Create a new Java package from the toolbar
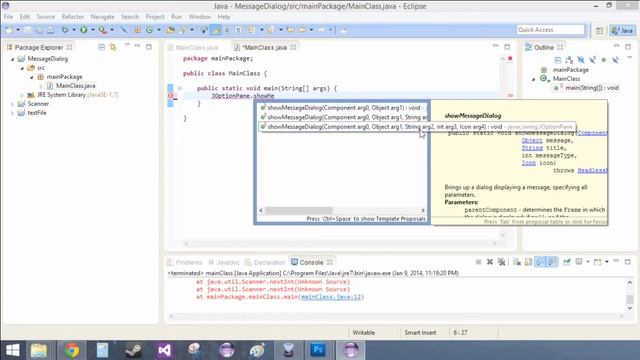The width and height of the screenshot is (640, 360). tap(138, 30)
